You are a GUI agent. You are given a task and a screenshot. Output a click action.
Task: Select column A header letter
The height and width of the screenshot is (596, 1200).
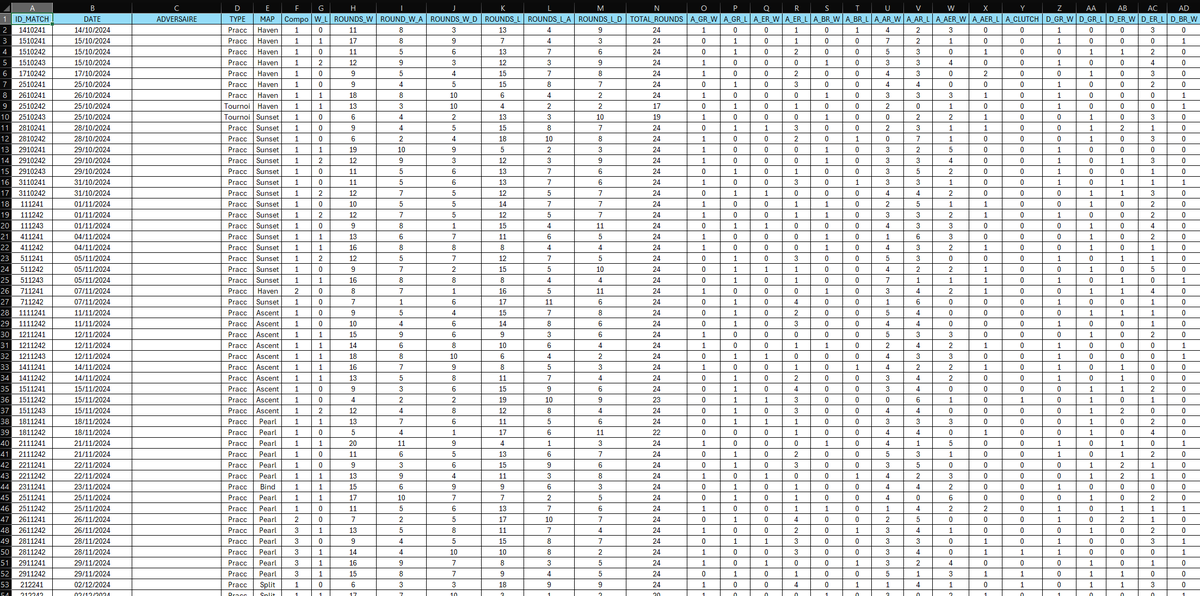pos(34,7)
